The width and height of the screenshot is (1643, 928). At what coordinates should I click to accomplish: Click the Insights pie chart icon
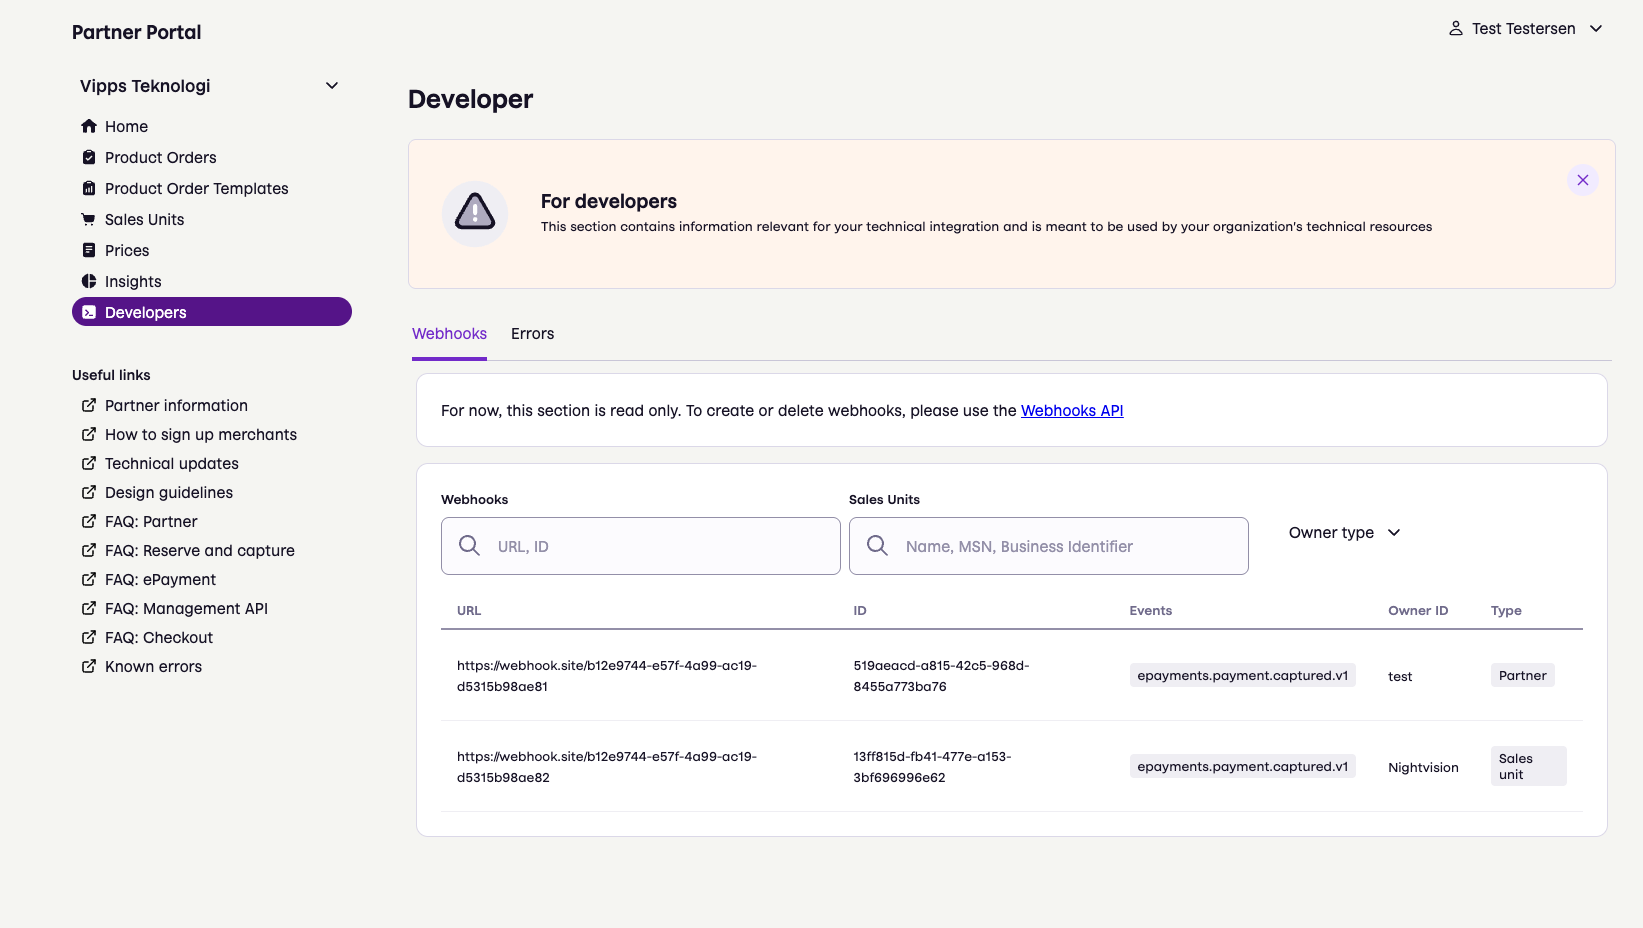pyautogui.click(x=89, y=281)
